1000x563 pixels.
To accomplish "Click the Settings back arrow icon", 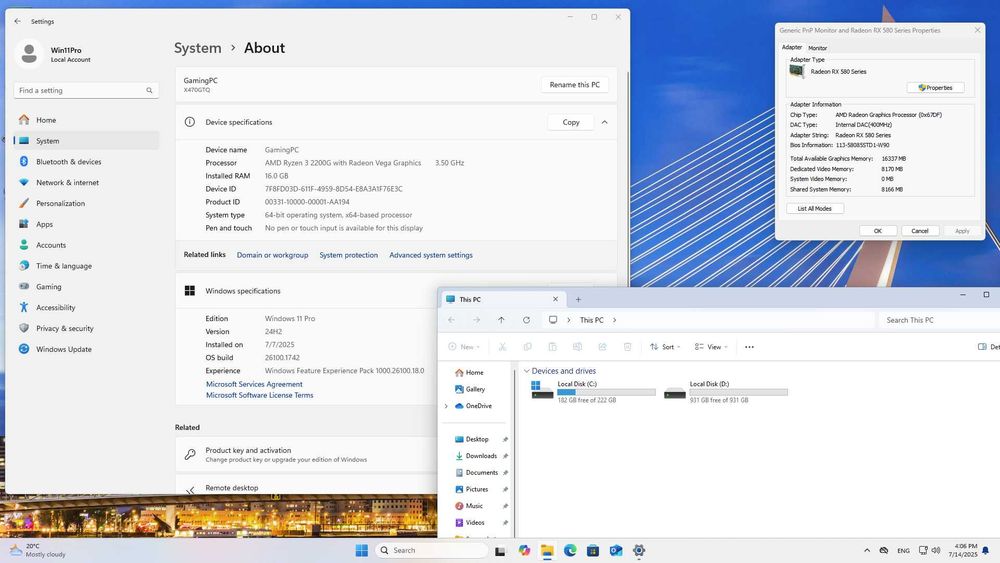I will (18, 21).
